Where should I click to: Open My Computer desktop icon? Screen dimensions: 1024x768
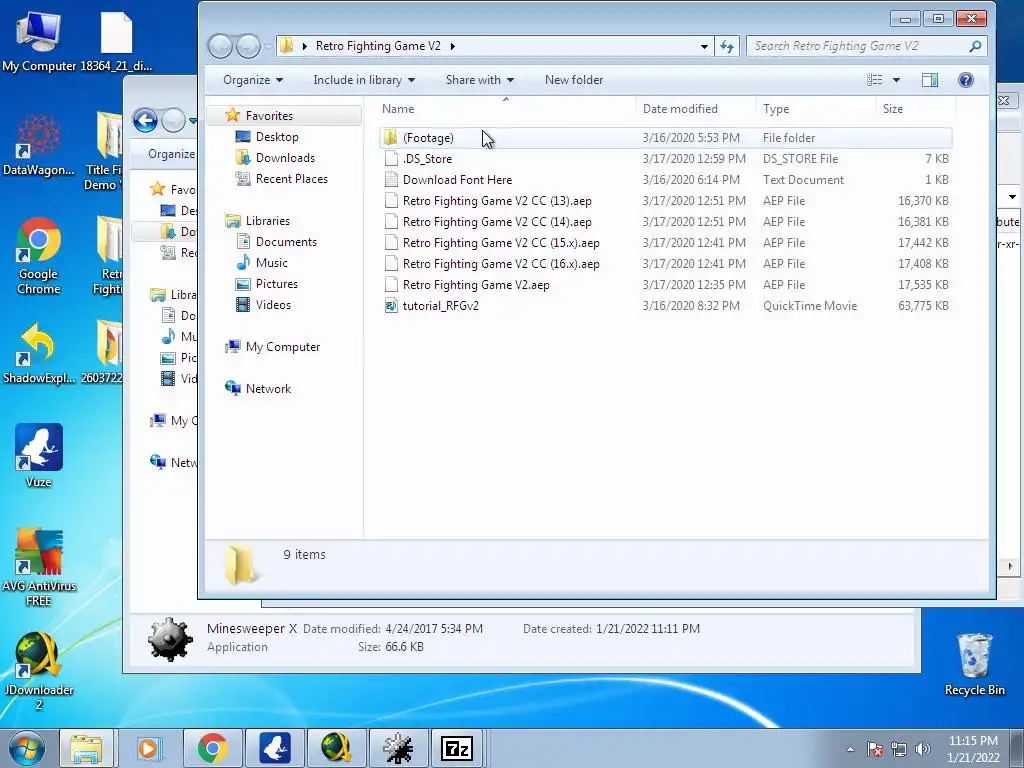(x=39, y=42)
